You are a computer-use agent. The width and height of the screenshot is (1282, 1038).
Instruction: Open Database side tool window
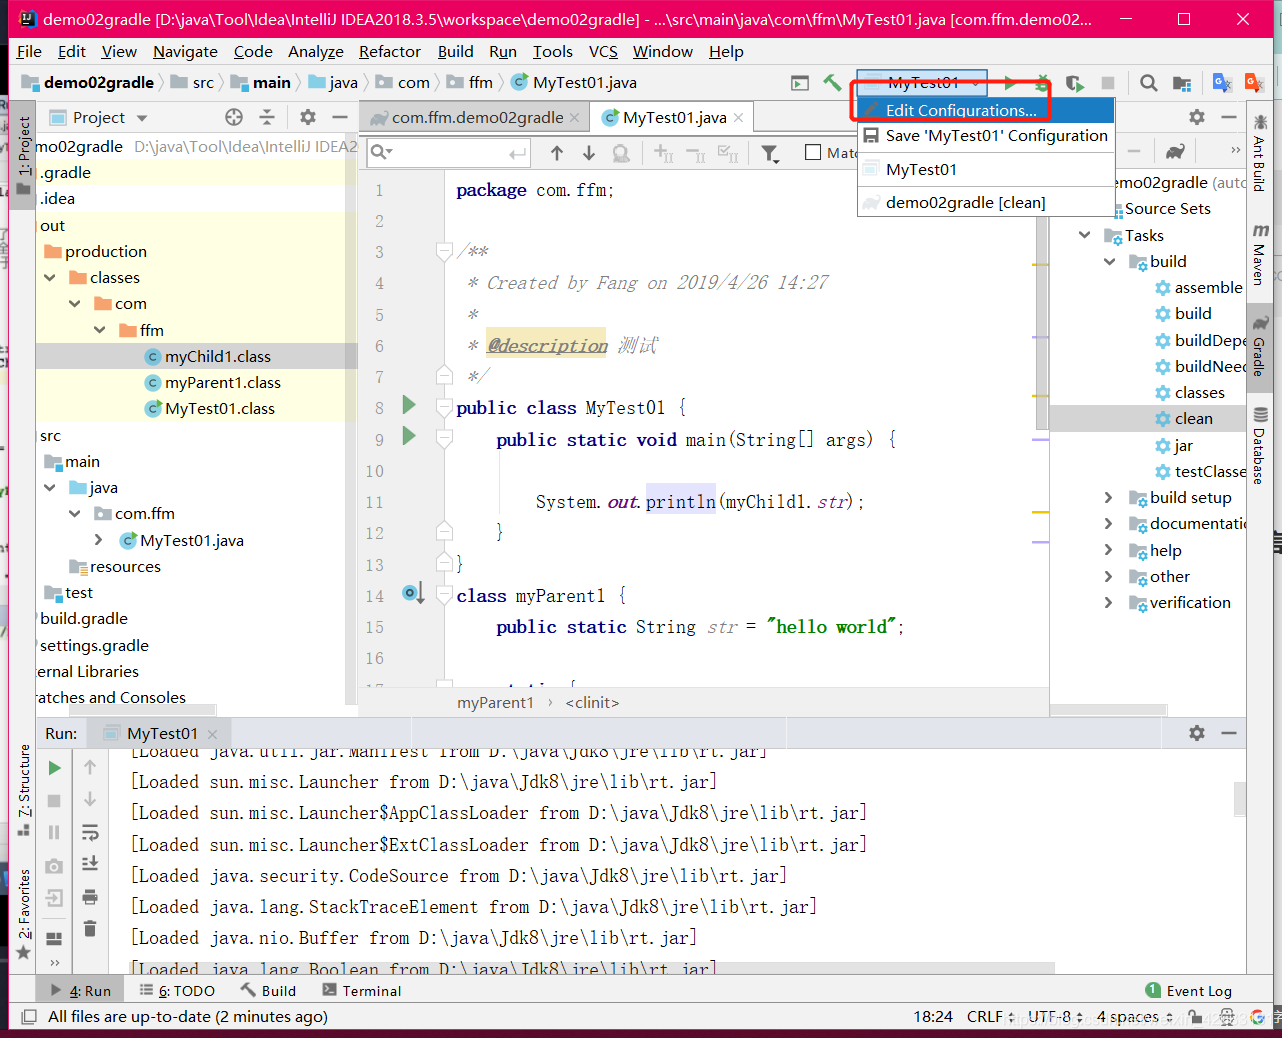click(x=1260, y=445)
